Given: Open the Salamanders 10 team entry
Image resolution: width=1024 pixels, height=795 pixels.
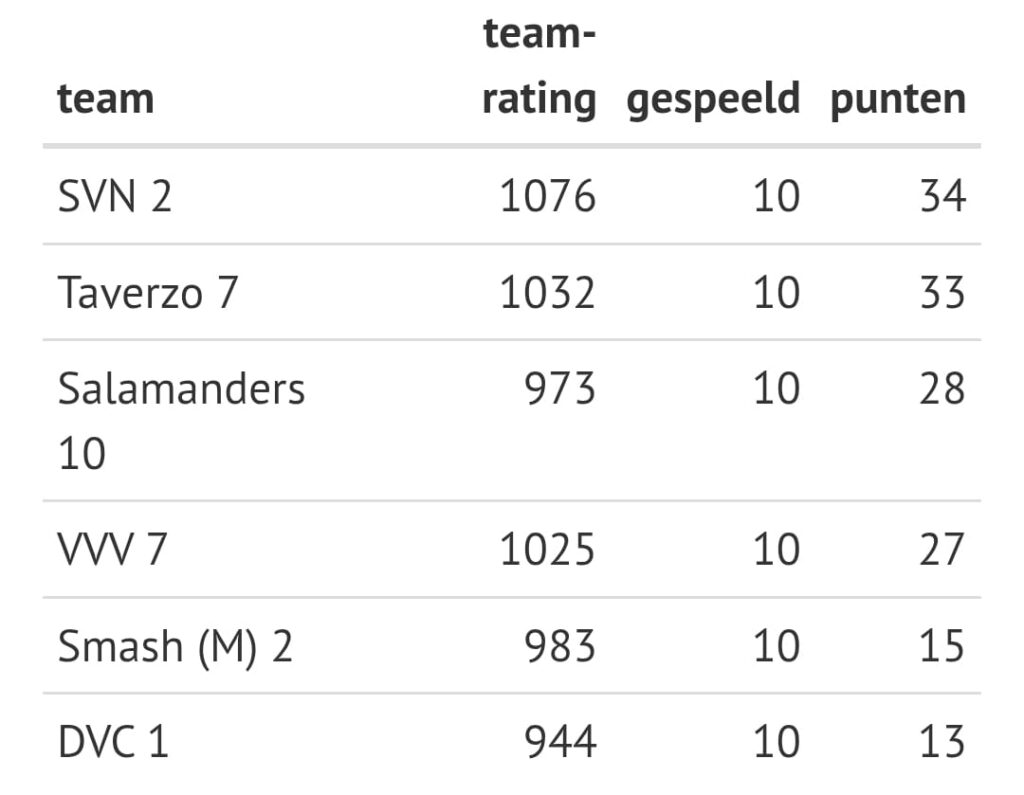Looking at the screenshot, I should point(181,420).
